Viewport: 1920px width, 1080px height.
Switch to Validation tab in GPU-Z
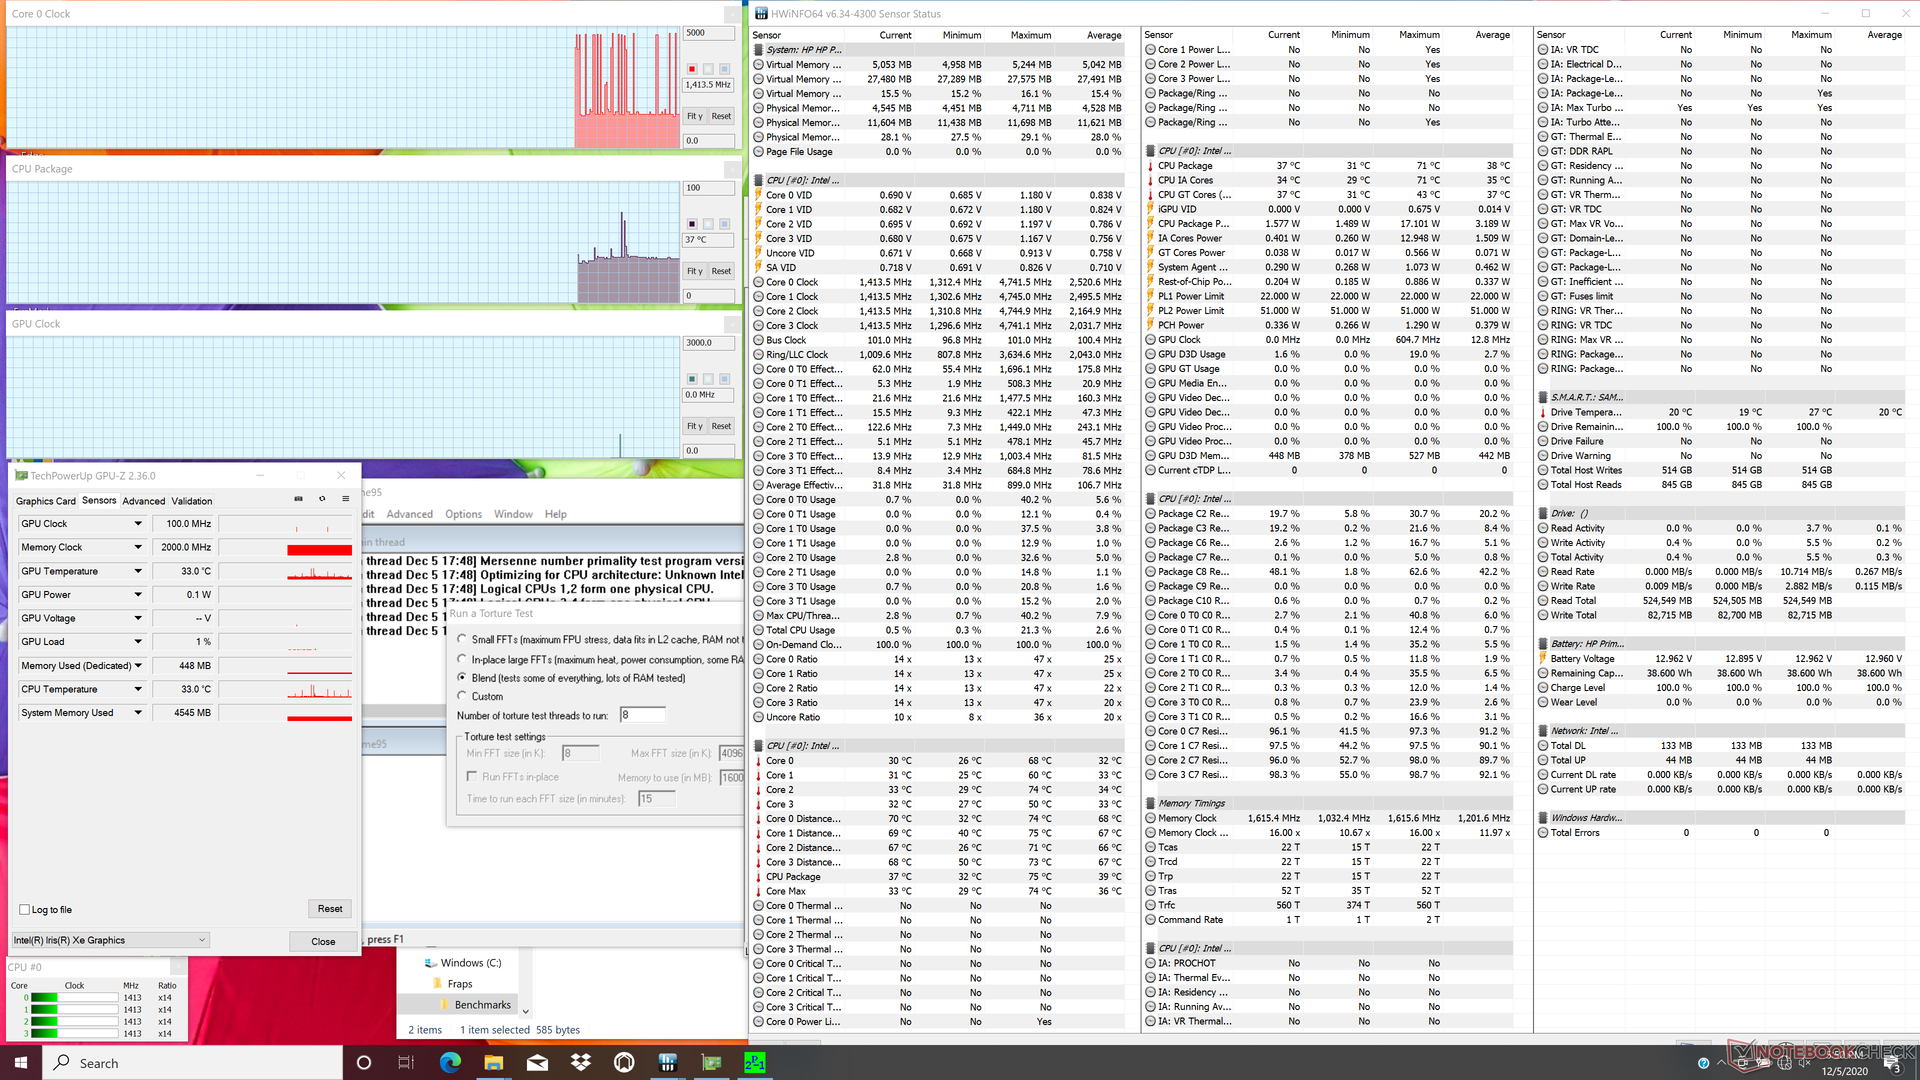[192, 501]
